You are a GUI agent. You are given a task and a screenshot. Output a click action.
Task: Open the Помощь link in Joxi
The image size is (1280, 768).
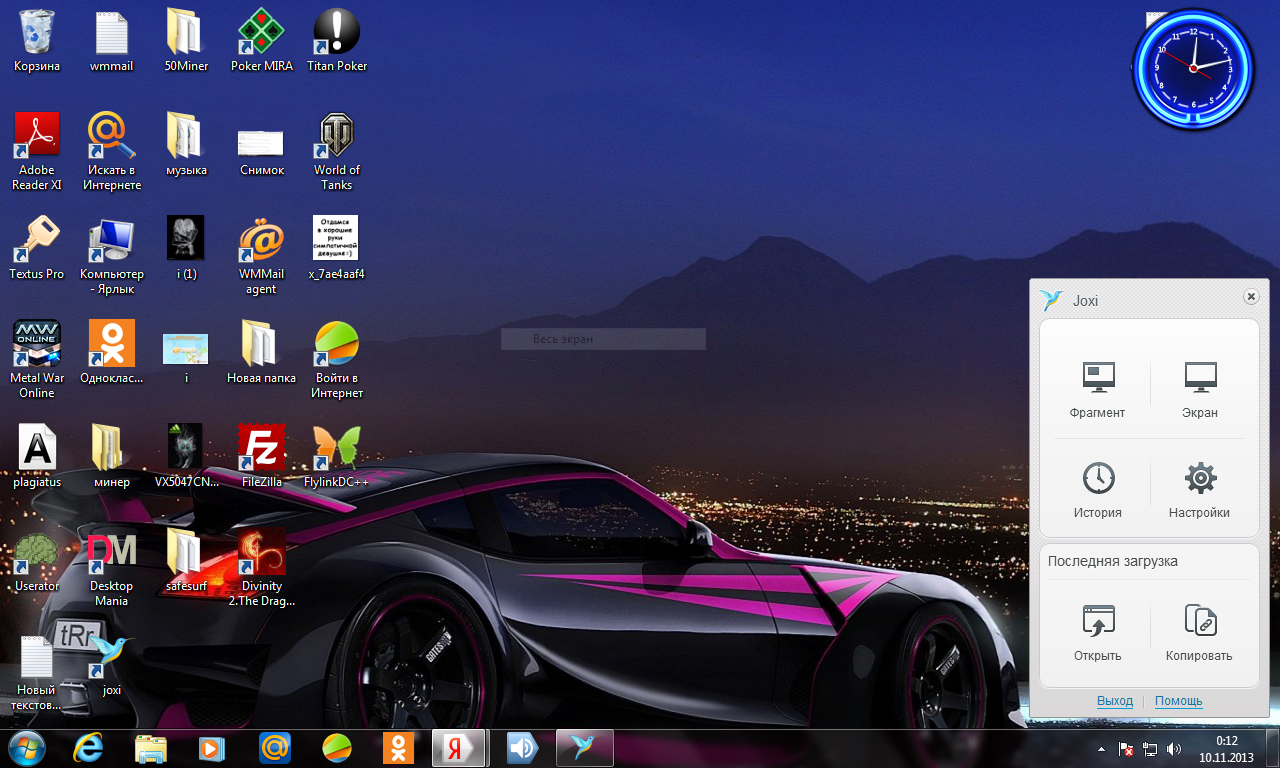pyautogui.click(x=1179, y=701)
